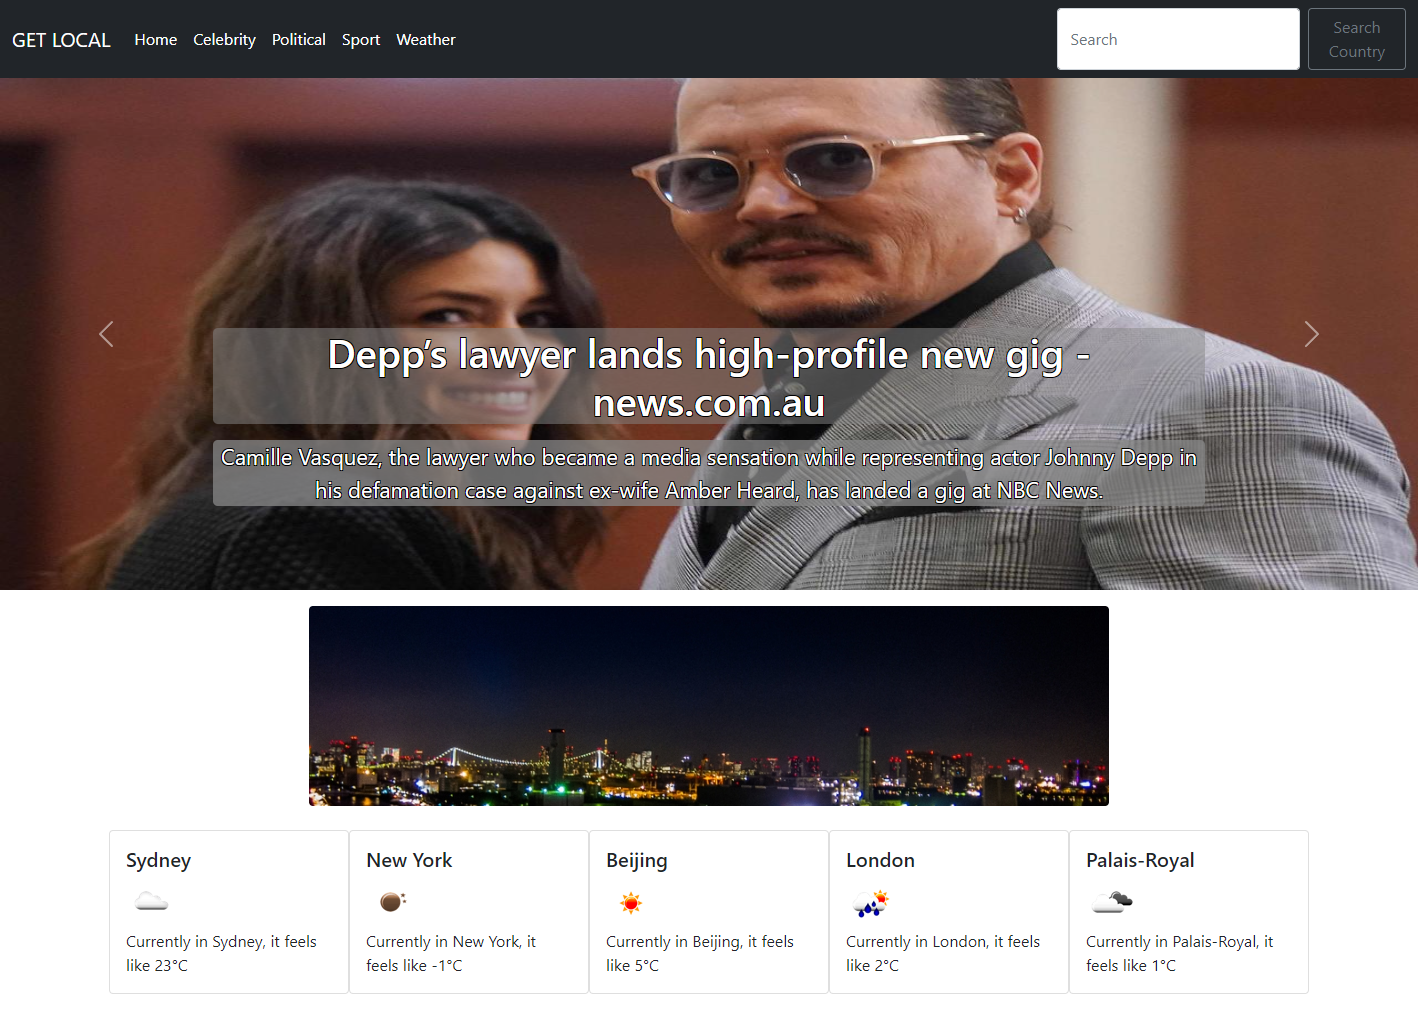Click the city skyline image
Screen dimensions: 1418x1010
pos(708,705)
